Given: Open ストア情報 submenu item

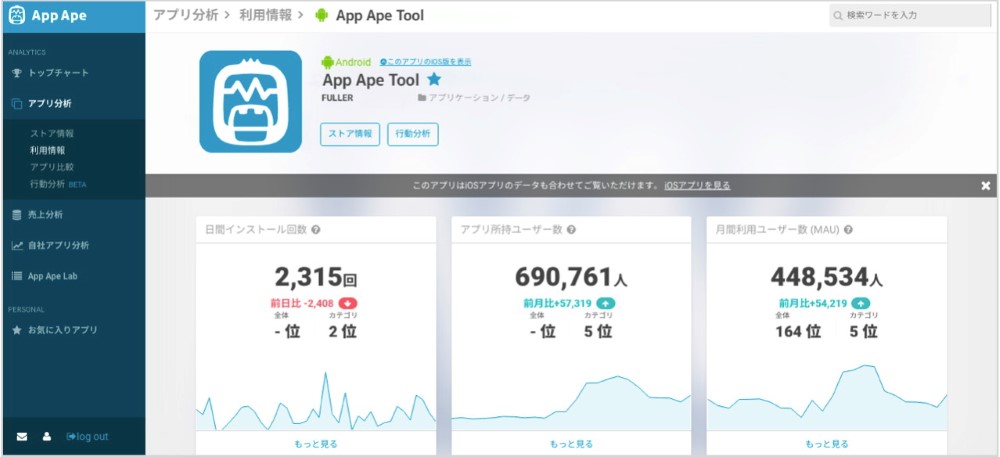Looking at the screenshot, I should [x=52, y=134].
